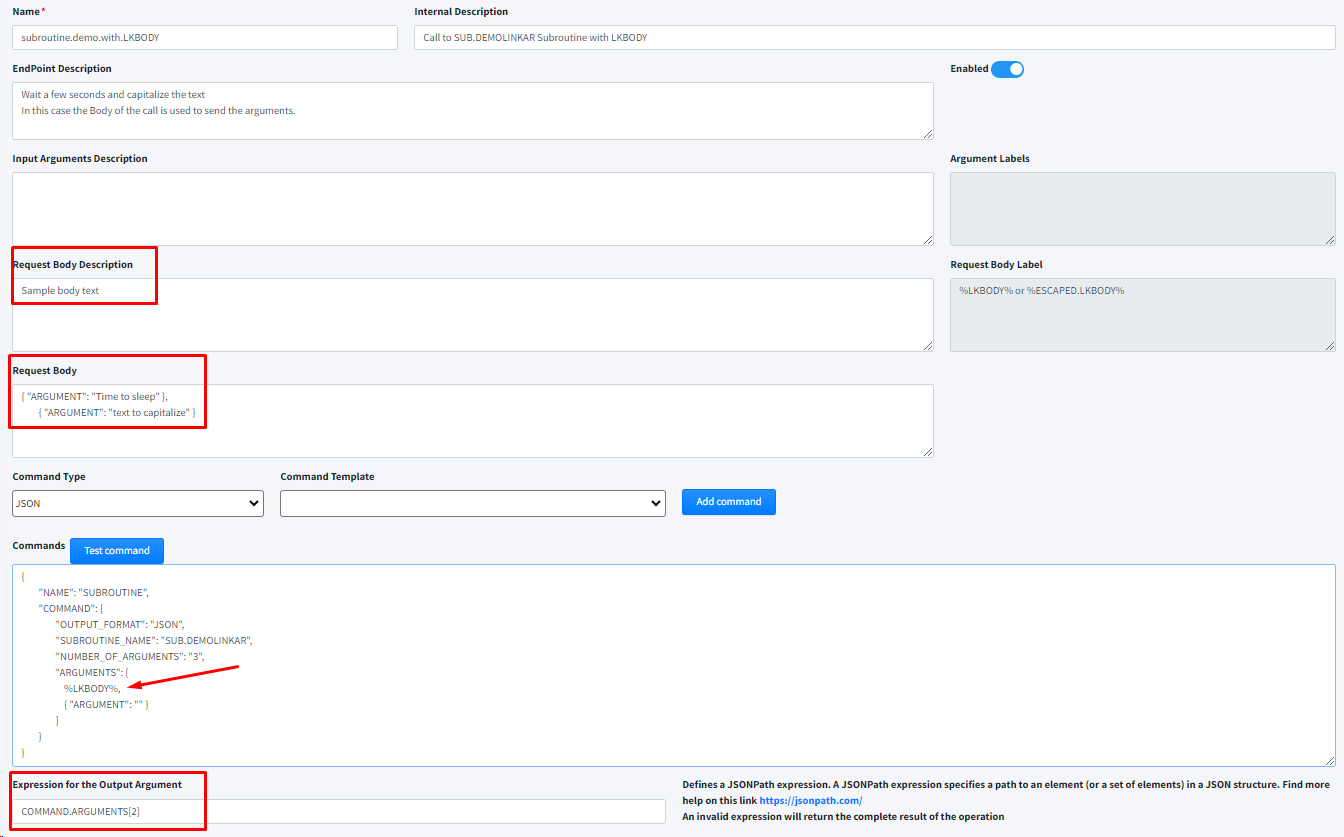Focus the Internal Description field
This screenshot has width=1344, height=837.
874,37
